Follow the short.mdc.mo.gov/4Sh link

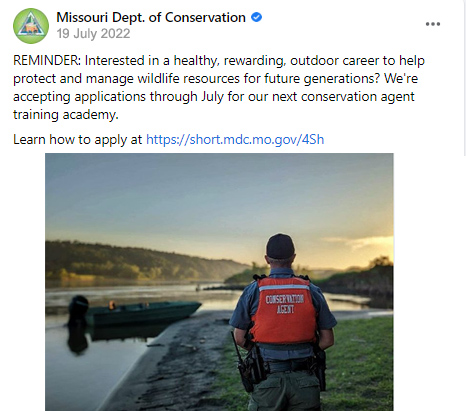point(235,139)
